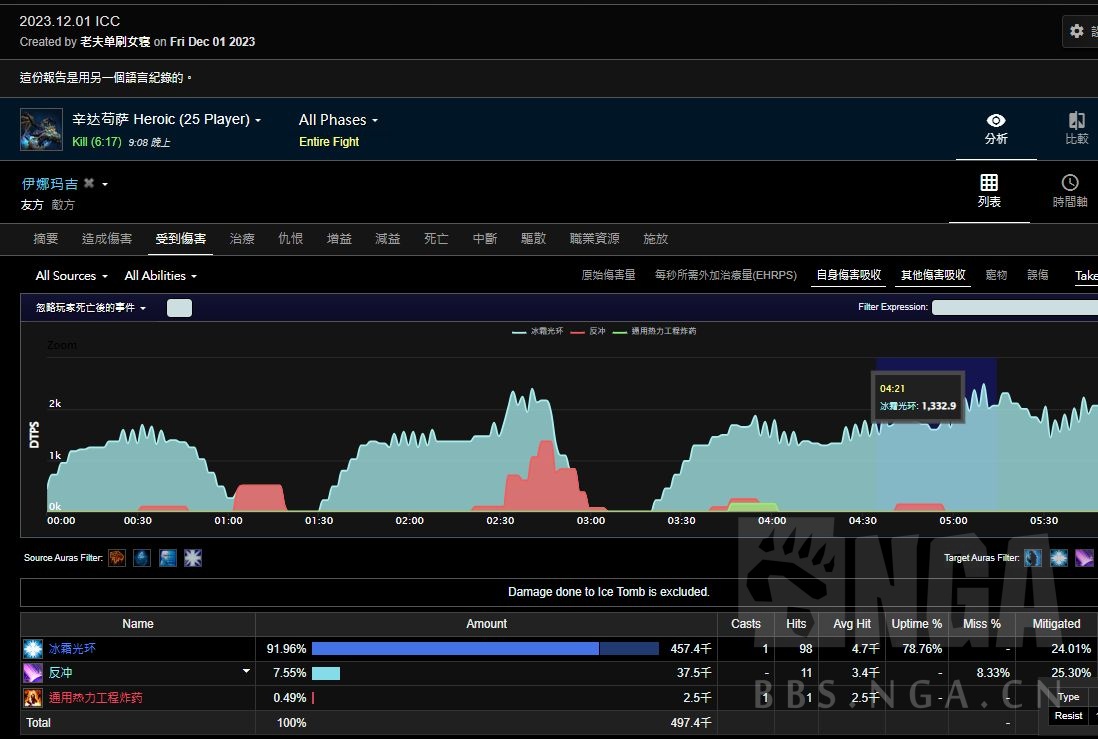The image size is (1098, 739).
Task: Open the 分析 (analysis) eye icon view
Action: click(996, 121)
